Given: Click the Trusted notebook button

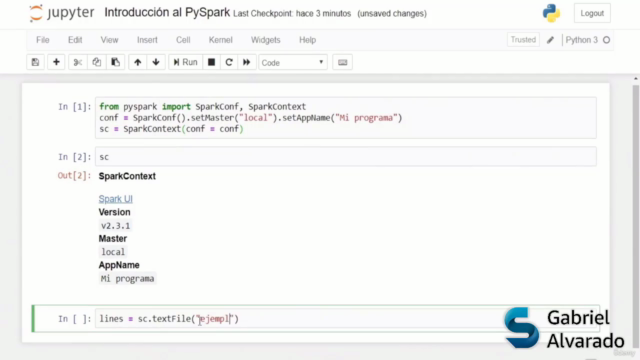Looking at the screenshot, I should (523, 40).
